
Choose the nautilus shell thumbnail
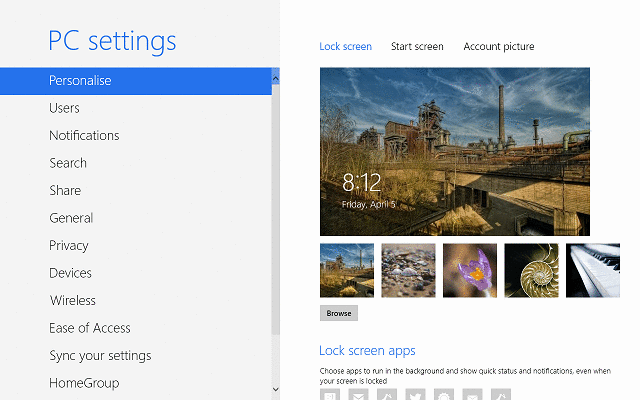[x=531, y=270]
